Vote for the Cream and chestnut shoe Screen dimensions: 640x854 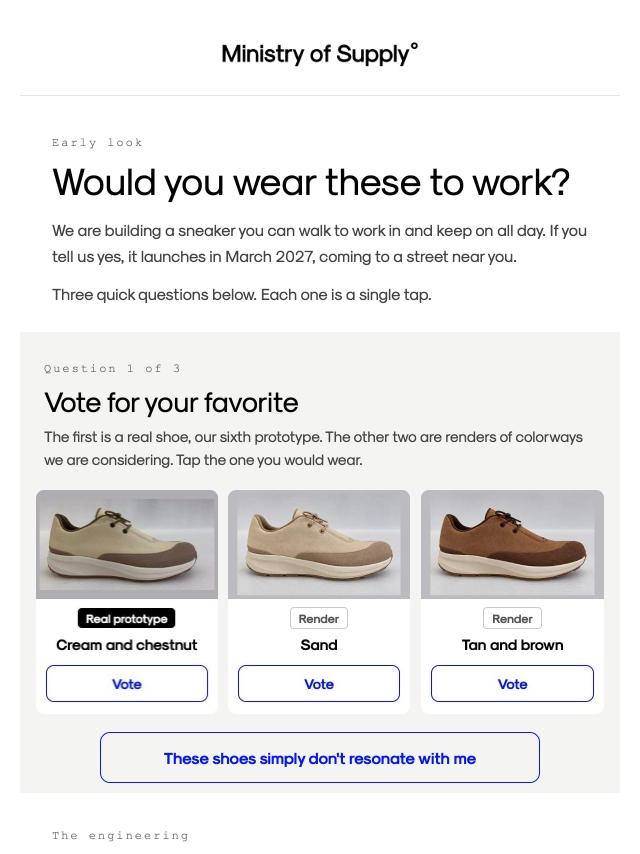pos(127,684)
